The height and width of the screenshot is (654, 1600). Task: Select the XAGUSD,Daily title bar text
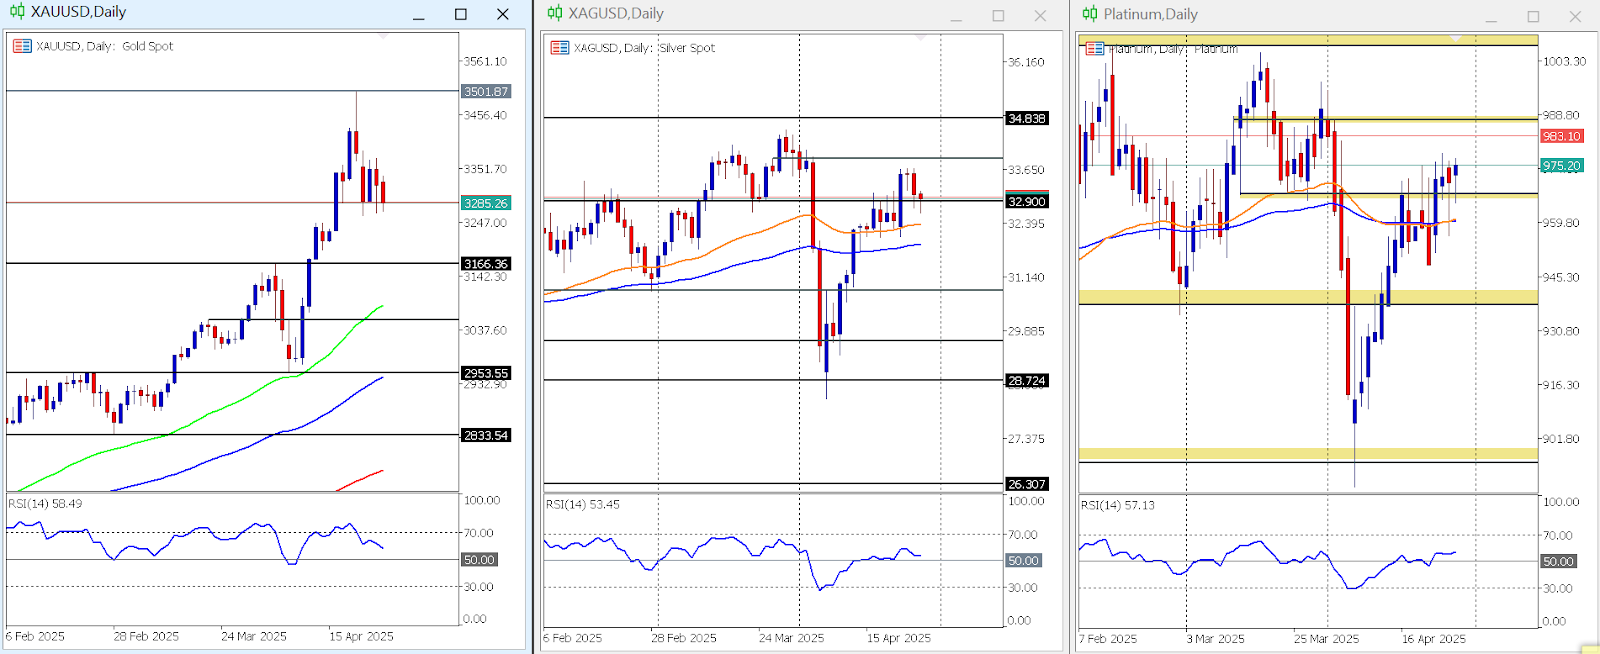click(x=616, y=13)
